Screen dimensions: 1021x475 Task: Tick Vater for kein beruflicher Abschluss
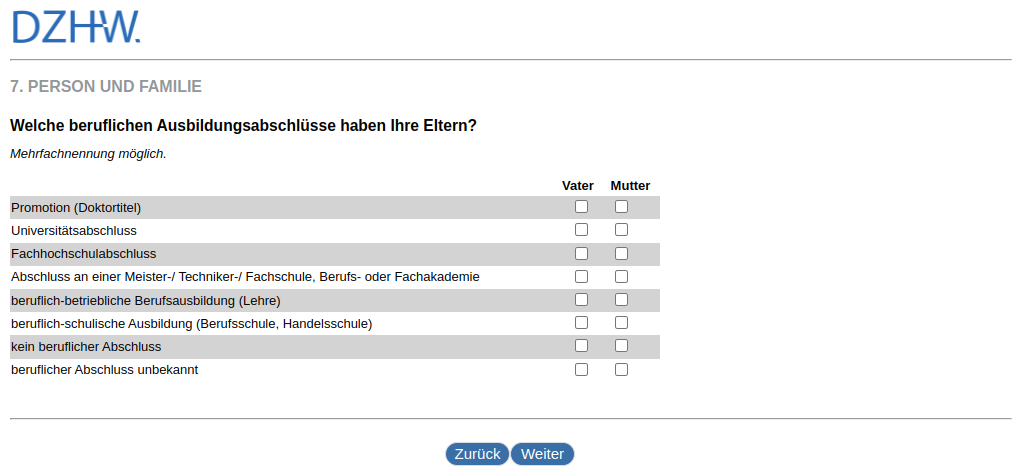tap(581, 346)
